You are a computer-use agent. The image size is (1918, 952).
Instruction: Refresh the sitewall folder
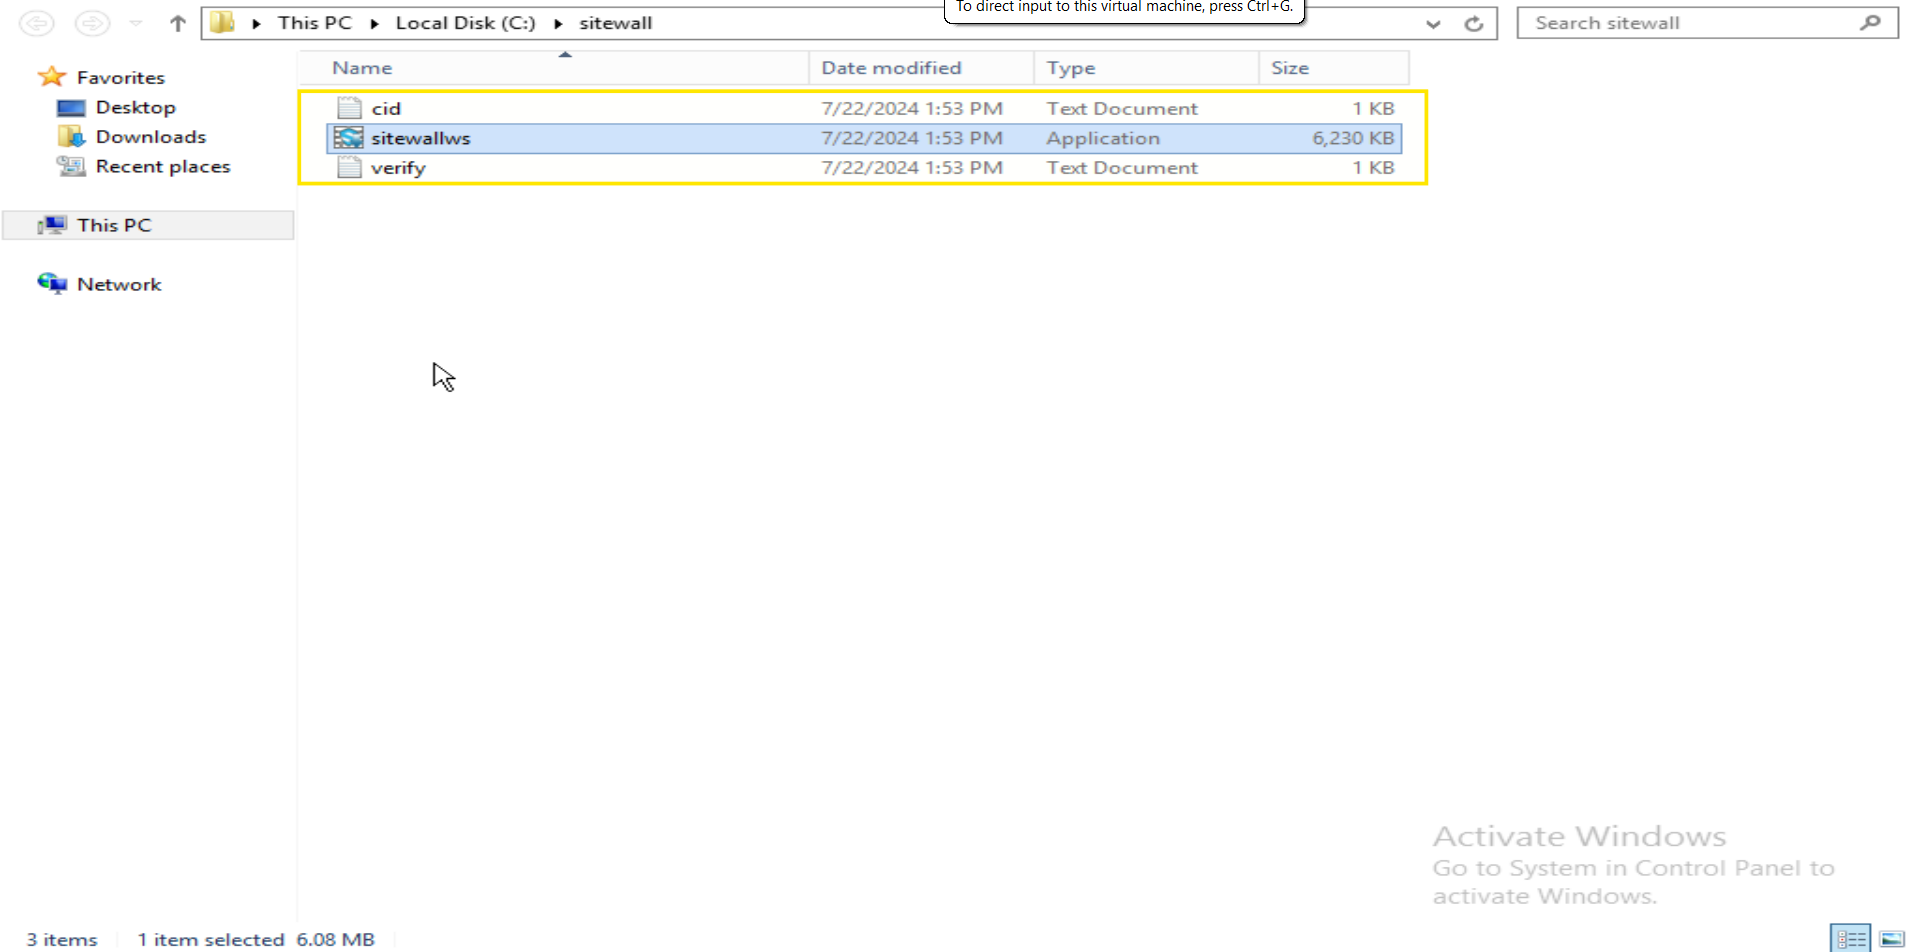(1474, 24)
